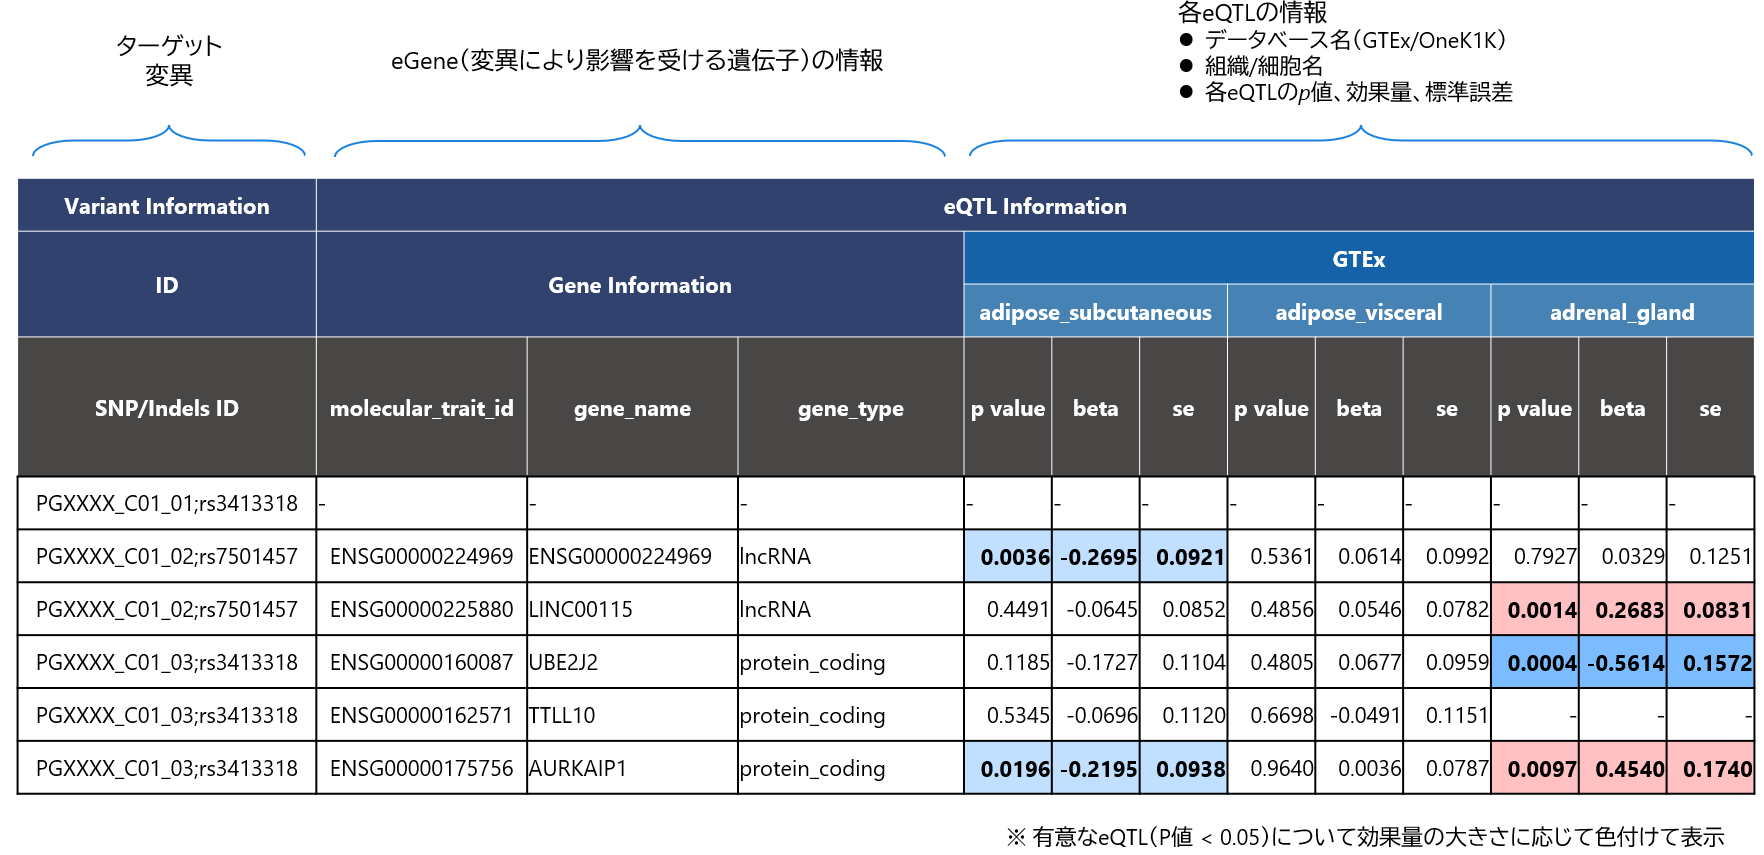Click p value 0.7927 in adrenal_gland
This screenshot has height=855, width=1764.
[1535, 556]
